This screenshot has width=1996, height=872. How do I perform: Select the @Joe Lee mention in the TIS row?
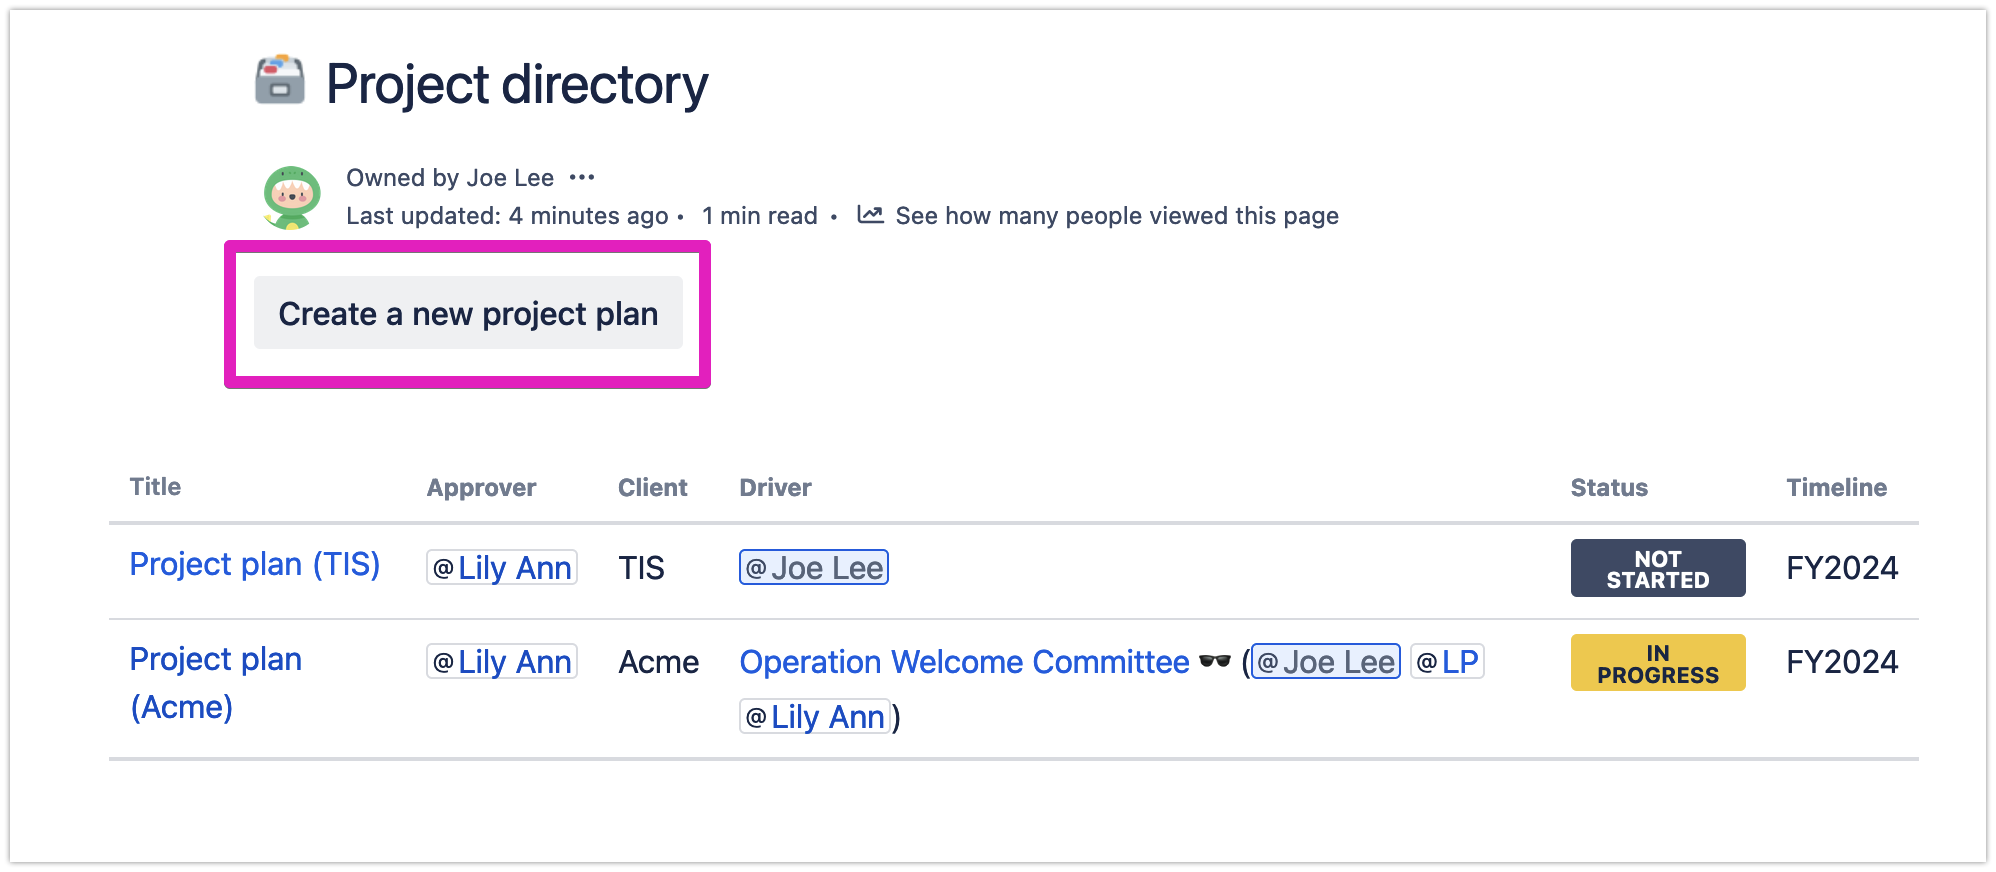pyautogui.click(x=813, y=567)
